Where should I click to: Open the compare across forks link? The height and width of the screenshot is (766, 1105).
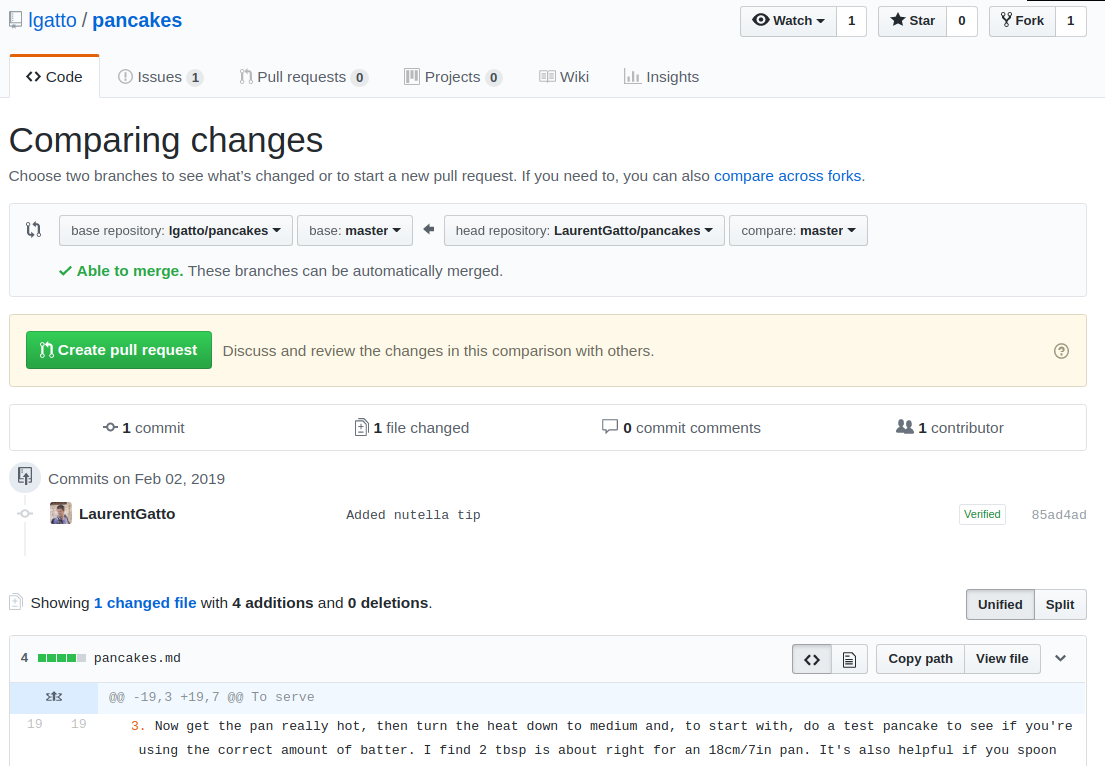788,175
